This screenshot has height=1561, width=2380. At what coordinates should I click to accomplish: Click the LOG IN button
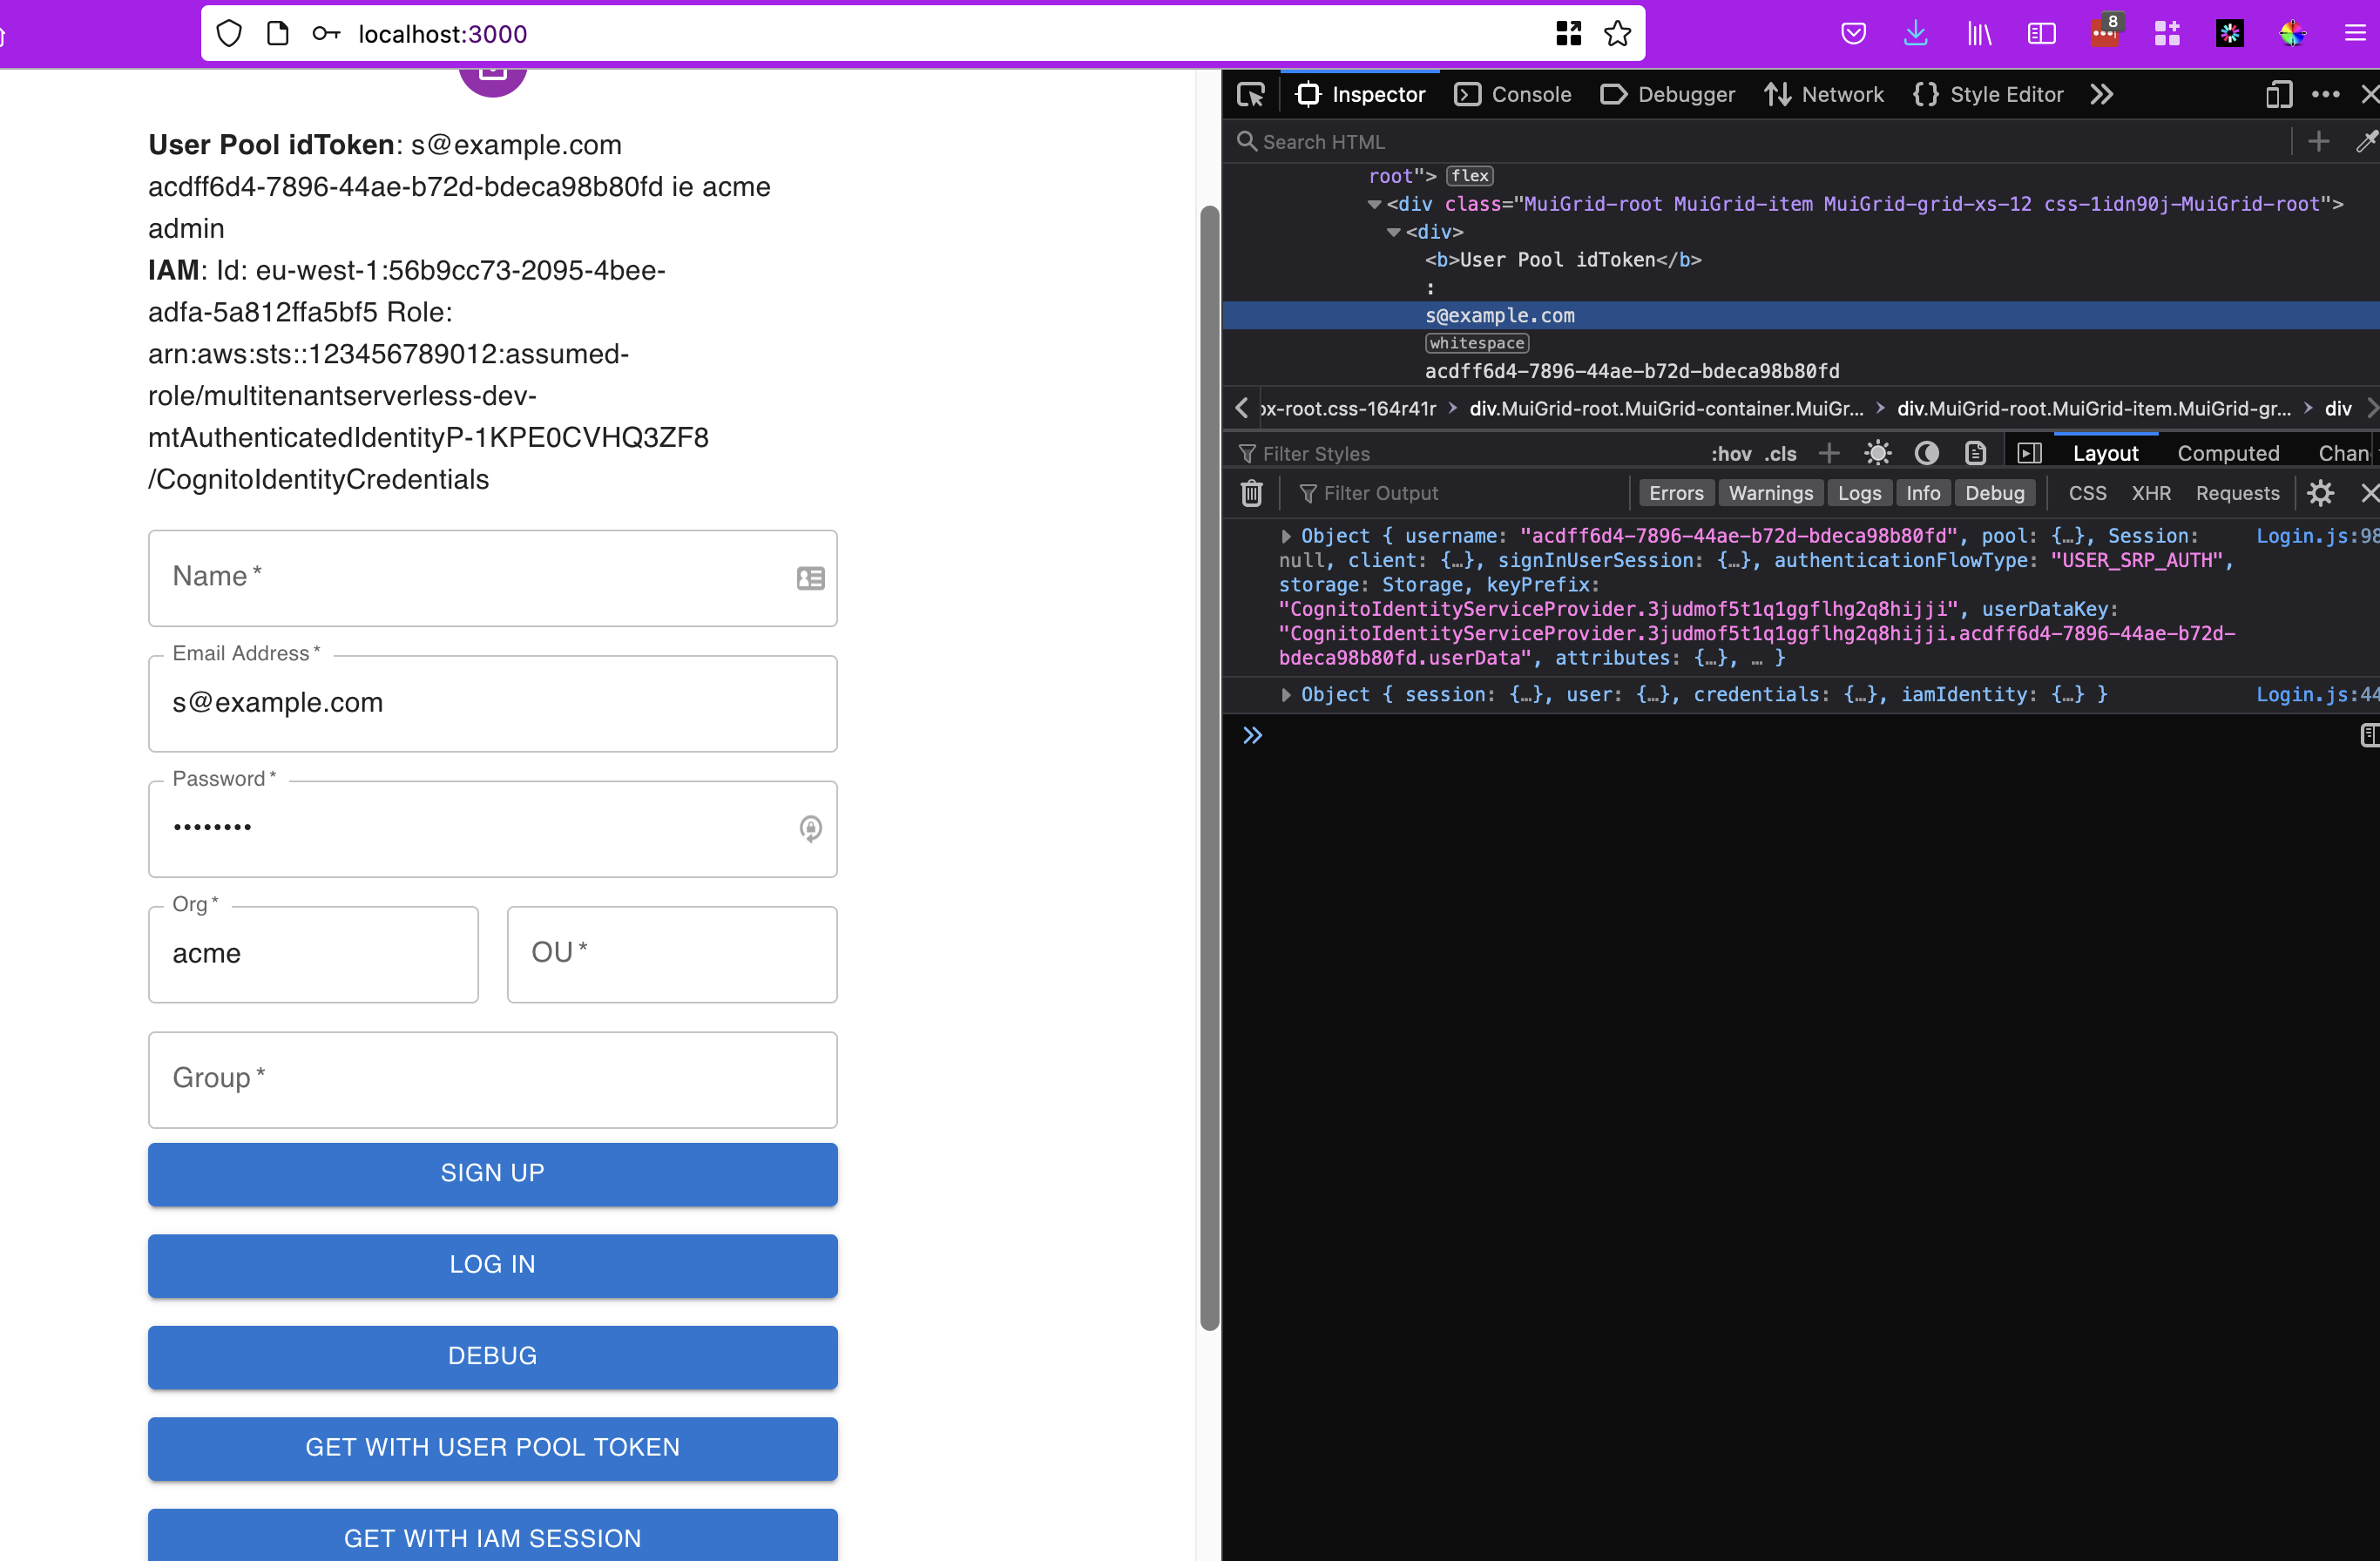point(493,1263)
